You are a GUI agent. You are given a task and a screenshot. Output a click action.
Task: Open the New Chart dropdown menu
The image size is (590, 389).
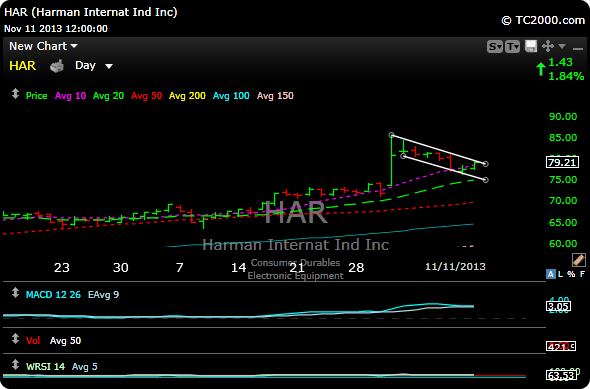(x=43, y=46)
